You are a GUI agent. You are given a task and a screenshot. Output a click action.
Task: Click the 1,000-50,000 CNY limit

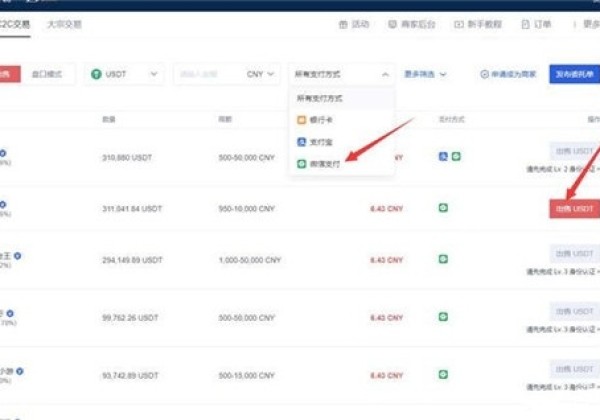coord(250,260)
